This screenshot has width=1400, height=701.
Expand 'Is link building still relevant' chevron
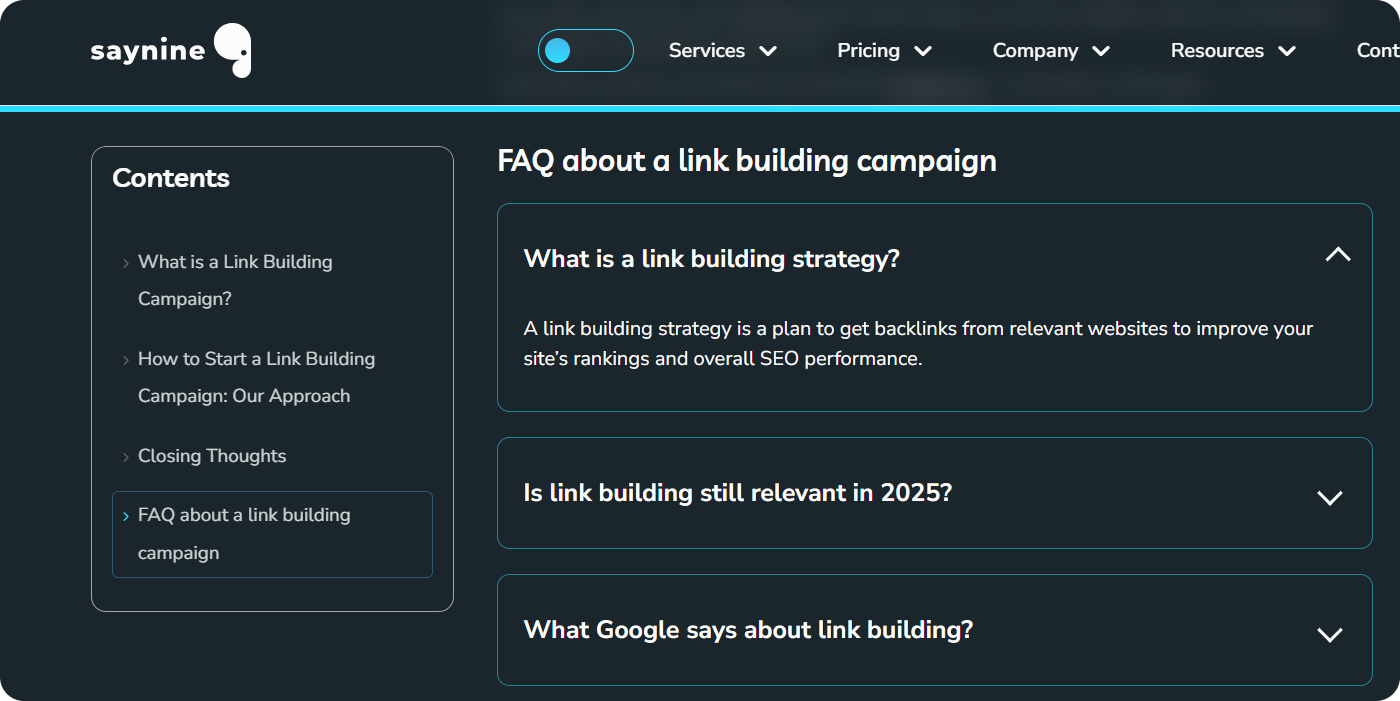(x=1329, y=498)
